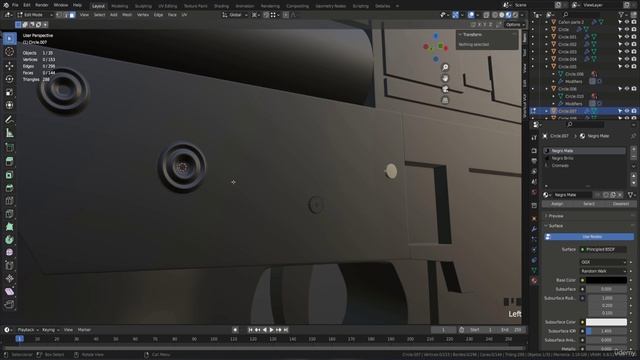Select the Rip Region tool
This screenshot has width=640, height=360.
(x=9, y=304)
